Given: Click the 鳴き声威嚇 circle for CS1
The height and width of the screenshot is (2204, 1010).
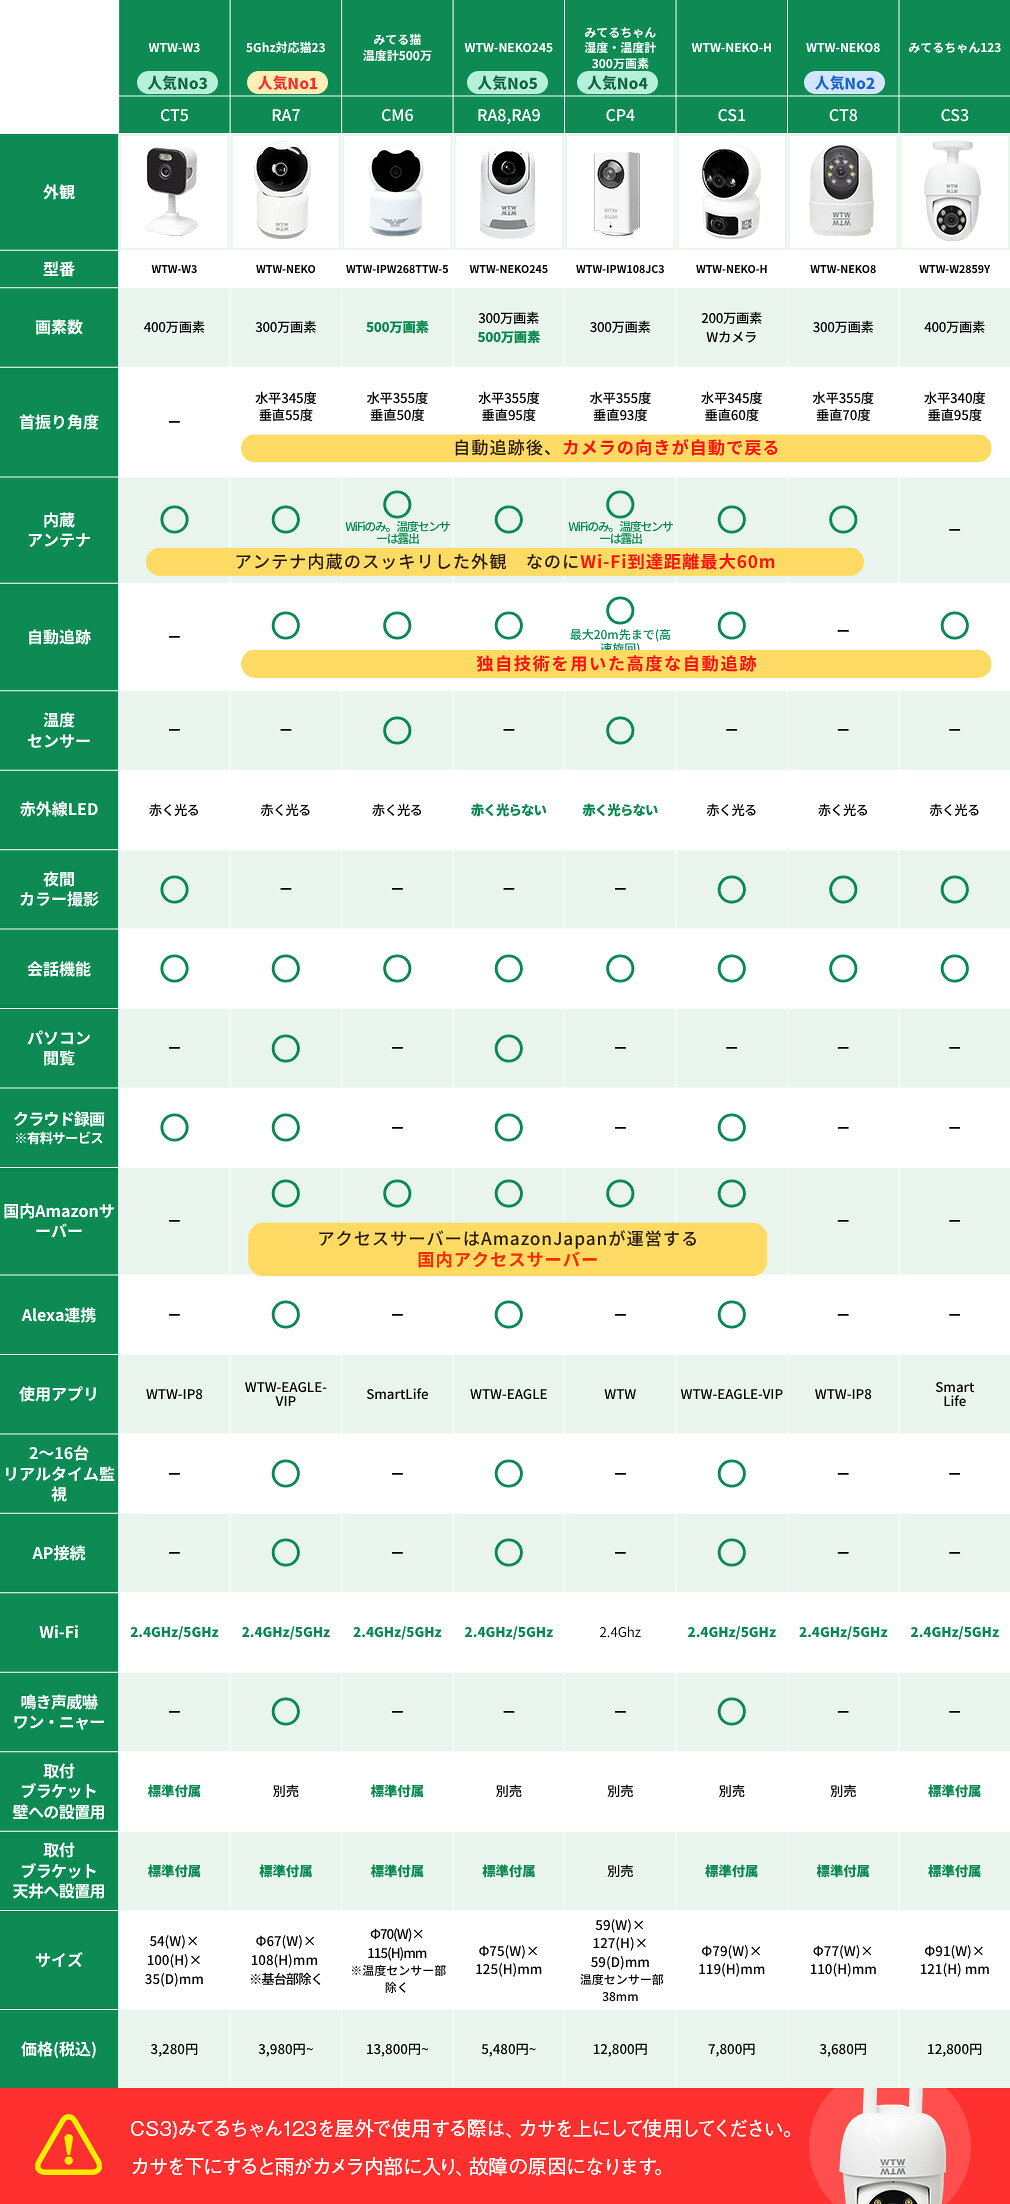Looking at the screenshot, I should point(732,1711).
